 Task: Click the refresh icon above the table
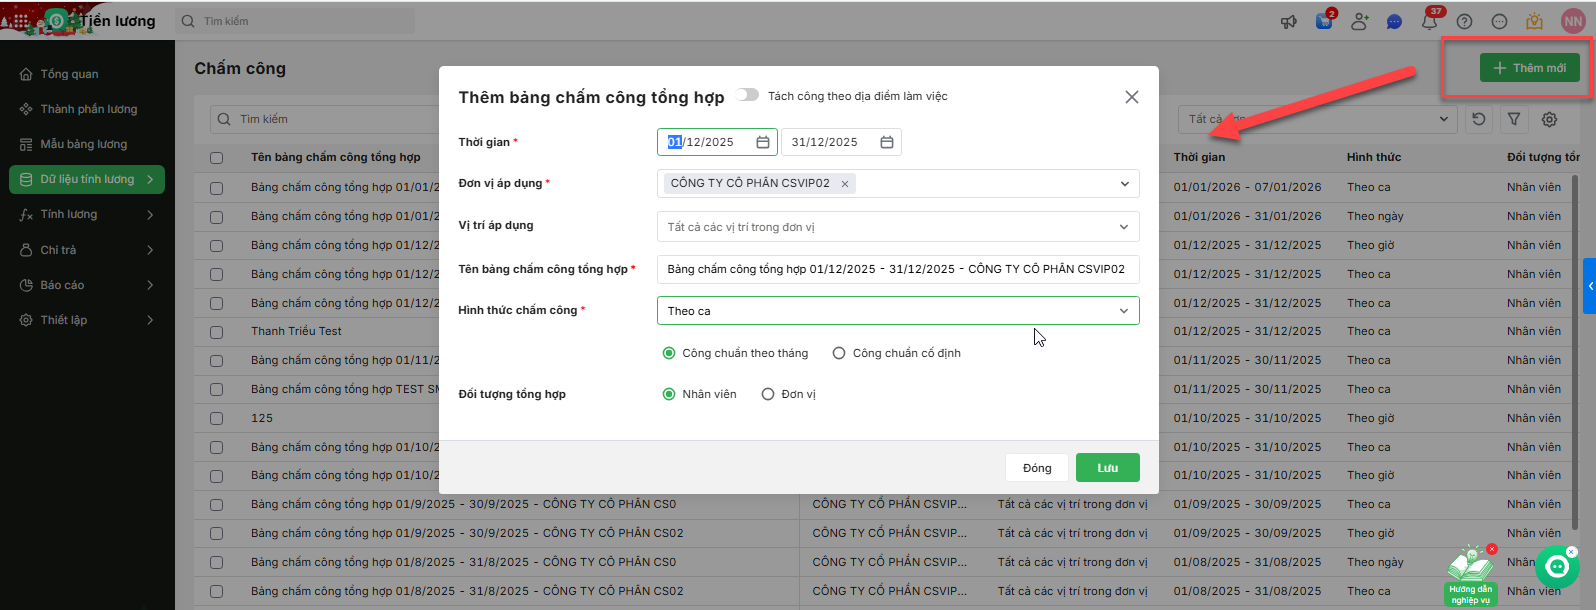pos(1479,119)
